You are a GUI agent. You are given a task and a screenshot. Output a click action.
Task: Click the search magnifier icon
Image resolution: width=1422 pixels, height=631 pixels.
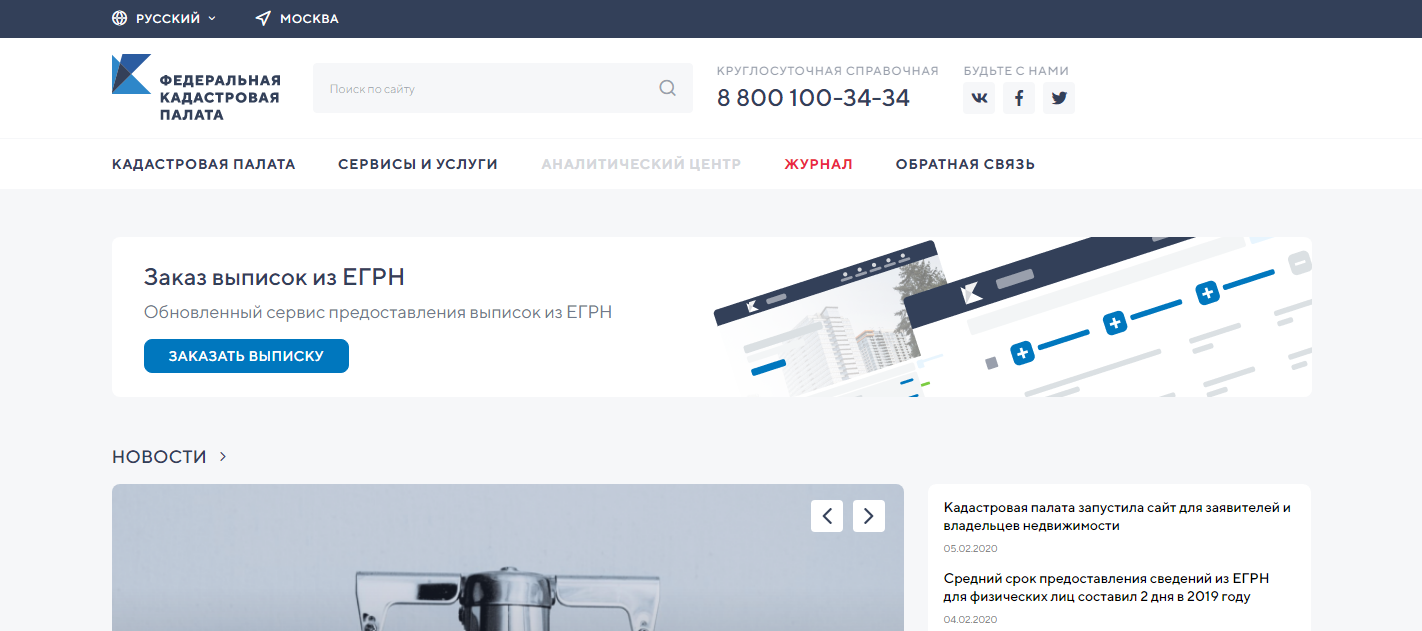(x=668, y=88)
